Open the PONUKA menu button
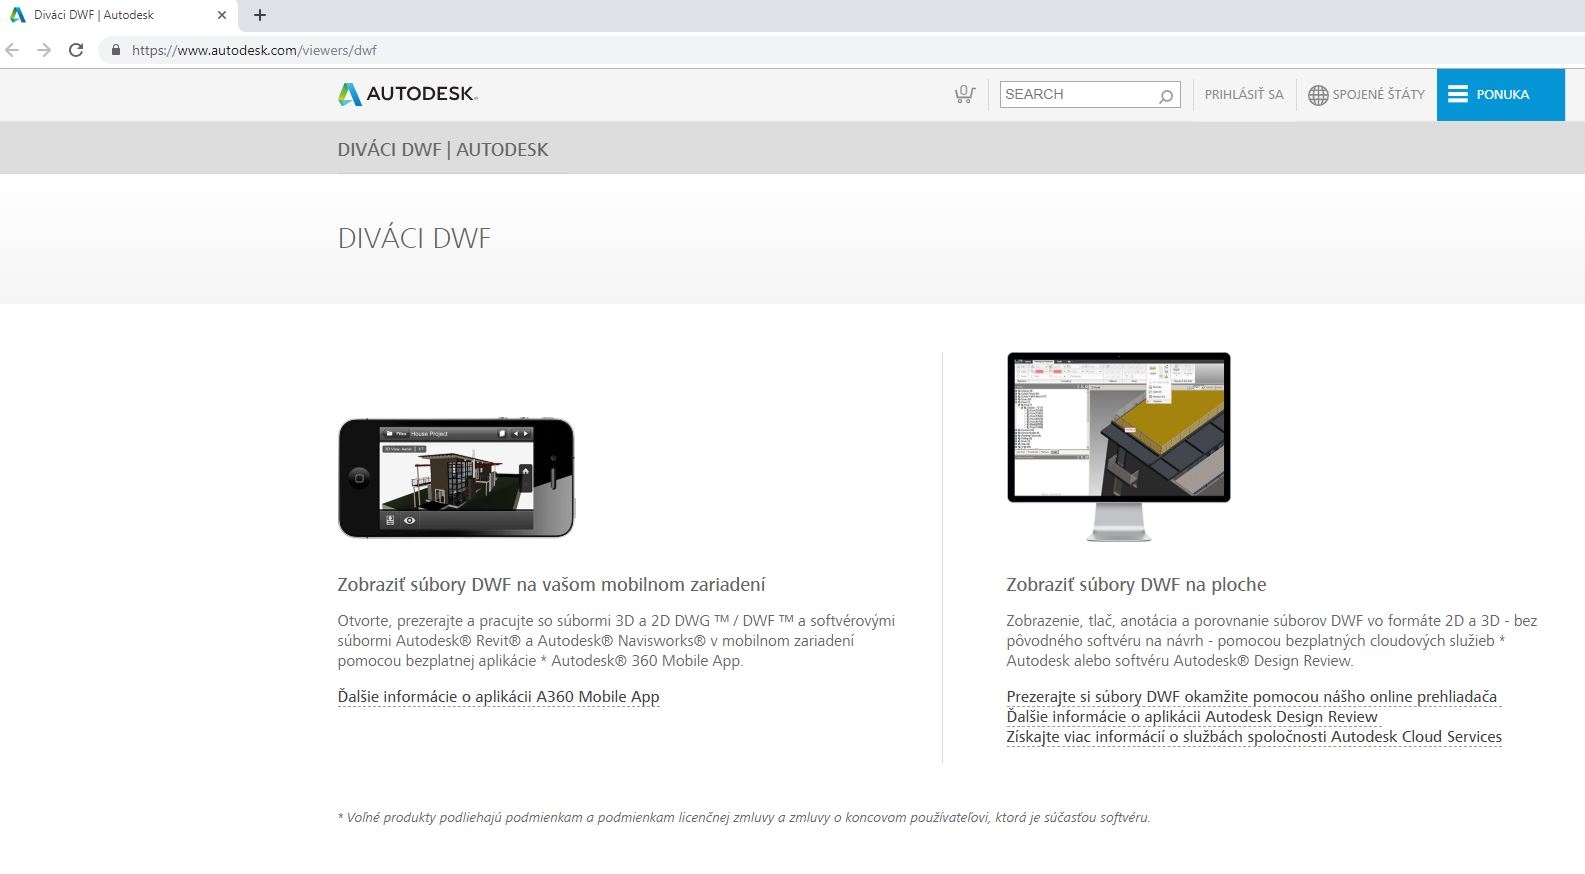1585x874 pixels. click(x=1500, y=94)
